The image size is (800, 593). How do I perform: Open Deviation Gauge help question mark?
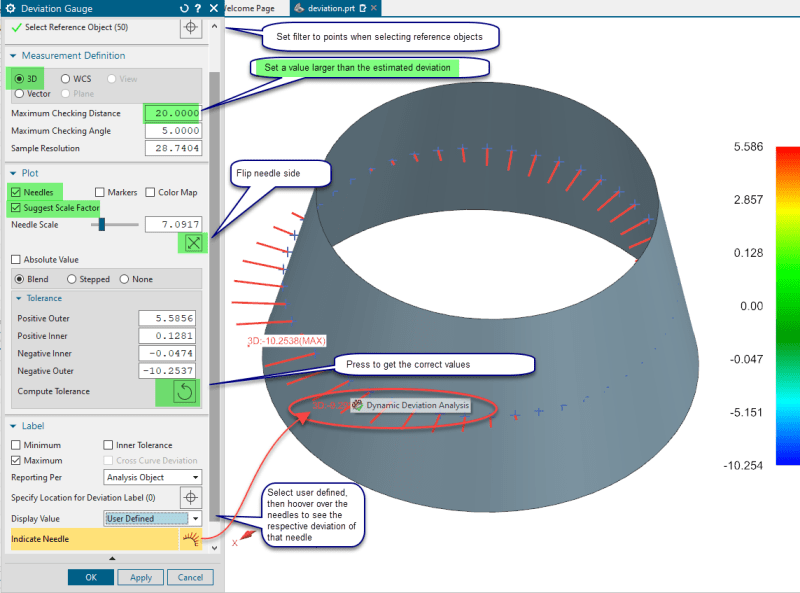pyautogui.click(x=198, y=8)
